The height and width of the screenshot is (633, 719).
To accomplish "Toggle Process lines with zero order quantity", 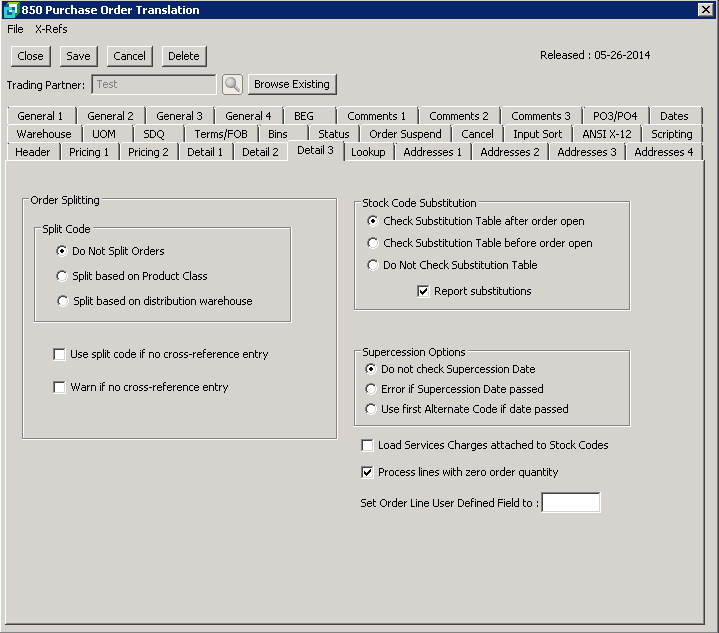I will tap(368, 472).
